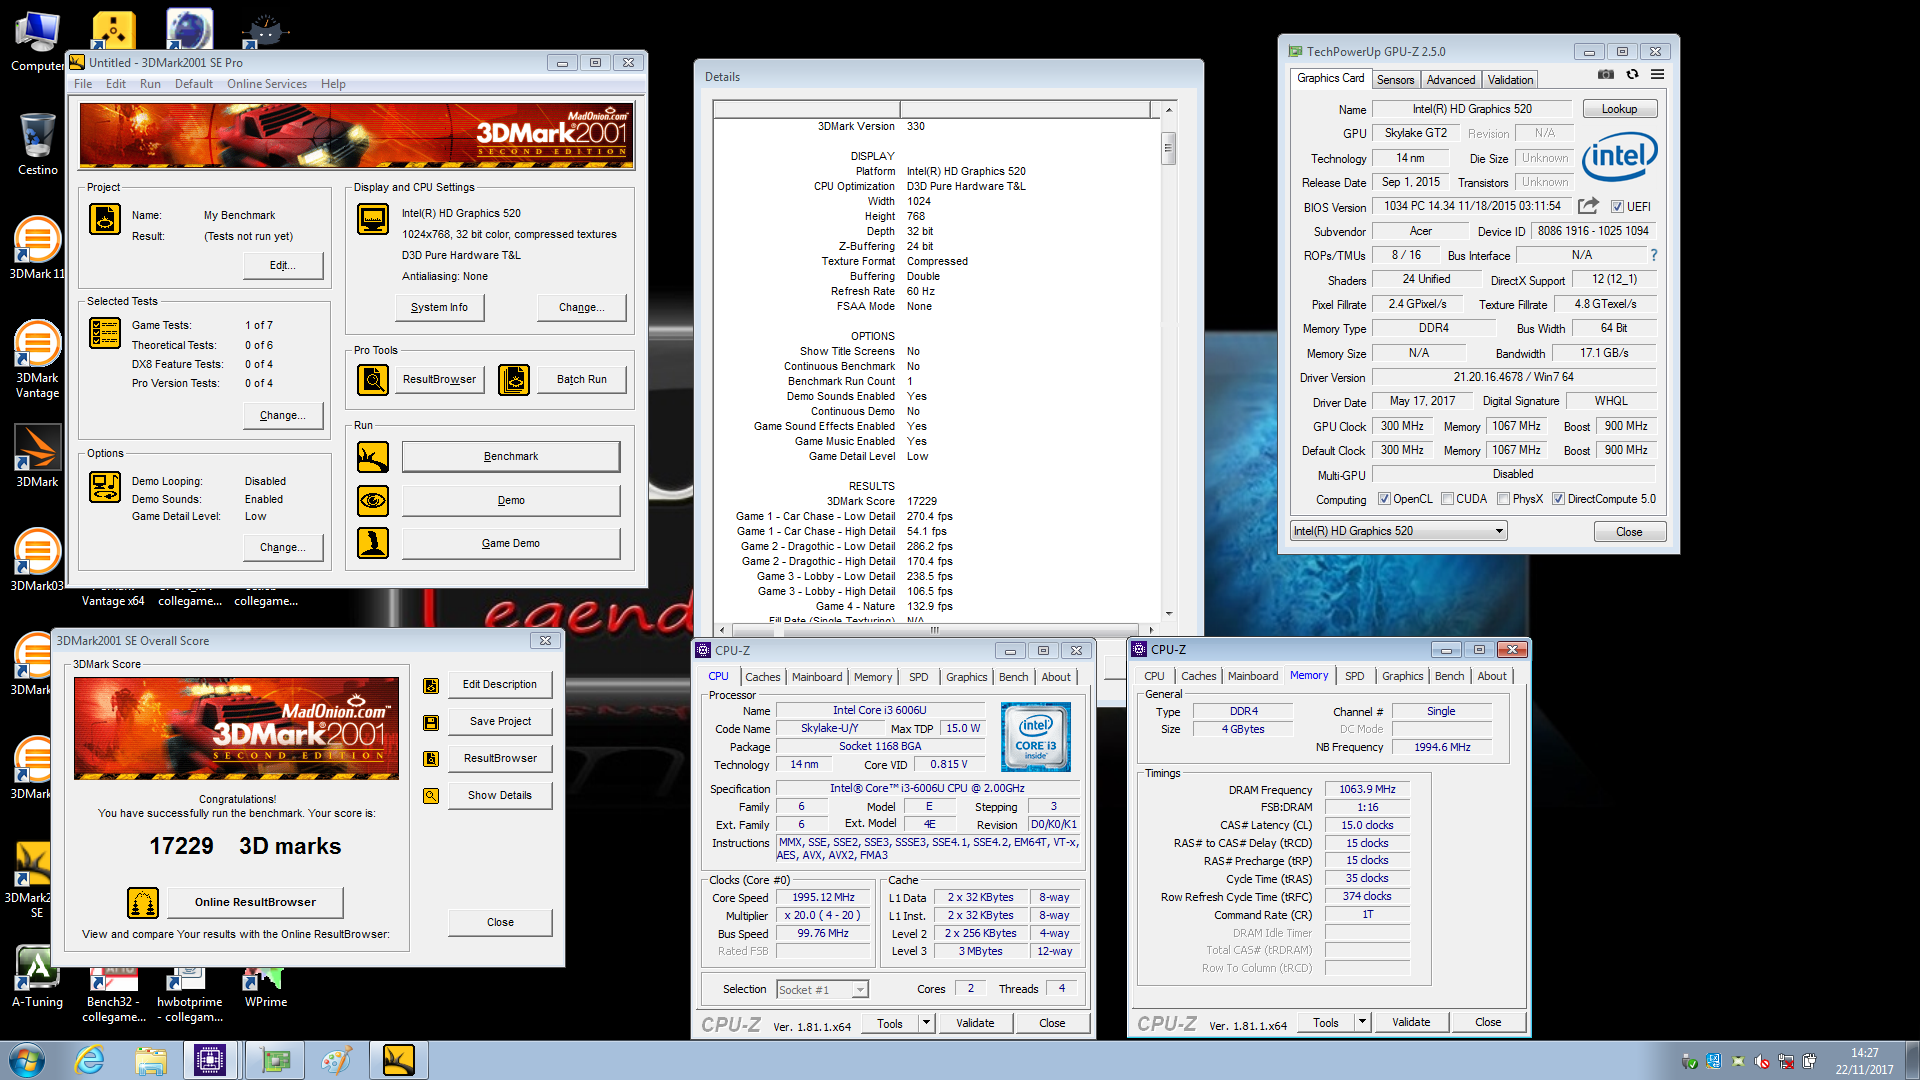Click the BIOS export share icon in GPU-Z
This screenshot has height=1080, width=1920.
(x=1588, y=206)
